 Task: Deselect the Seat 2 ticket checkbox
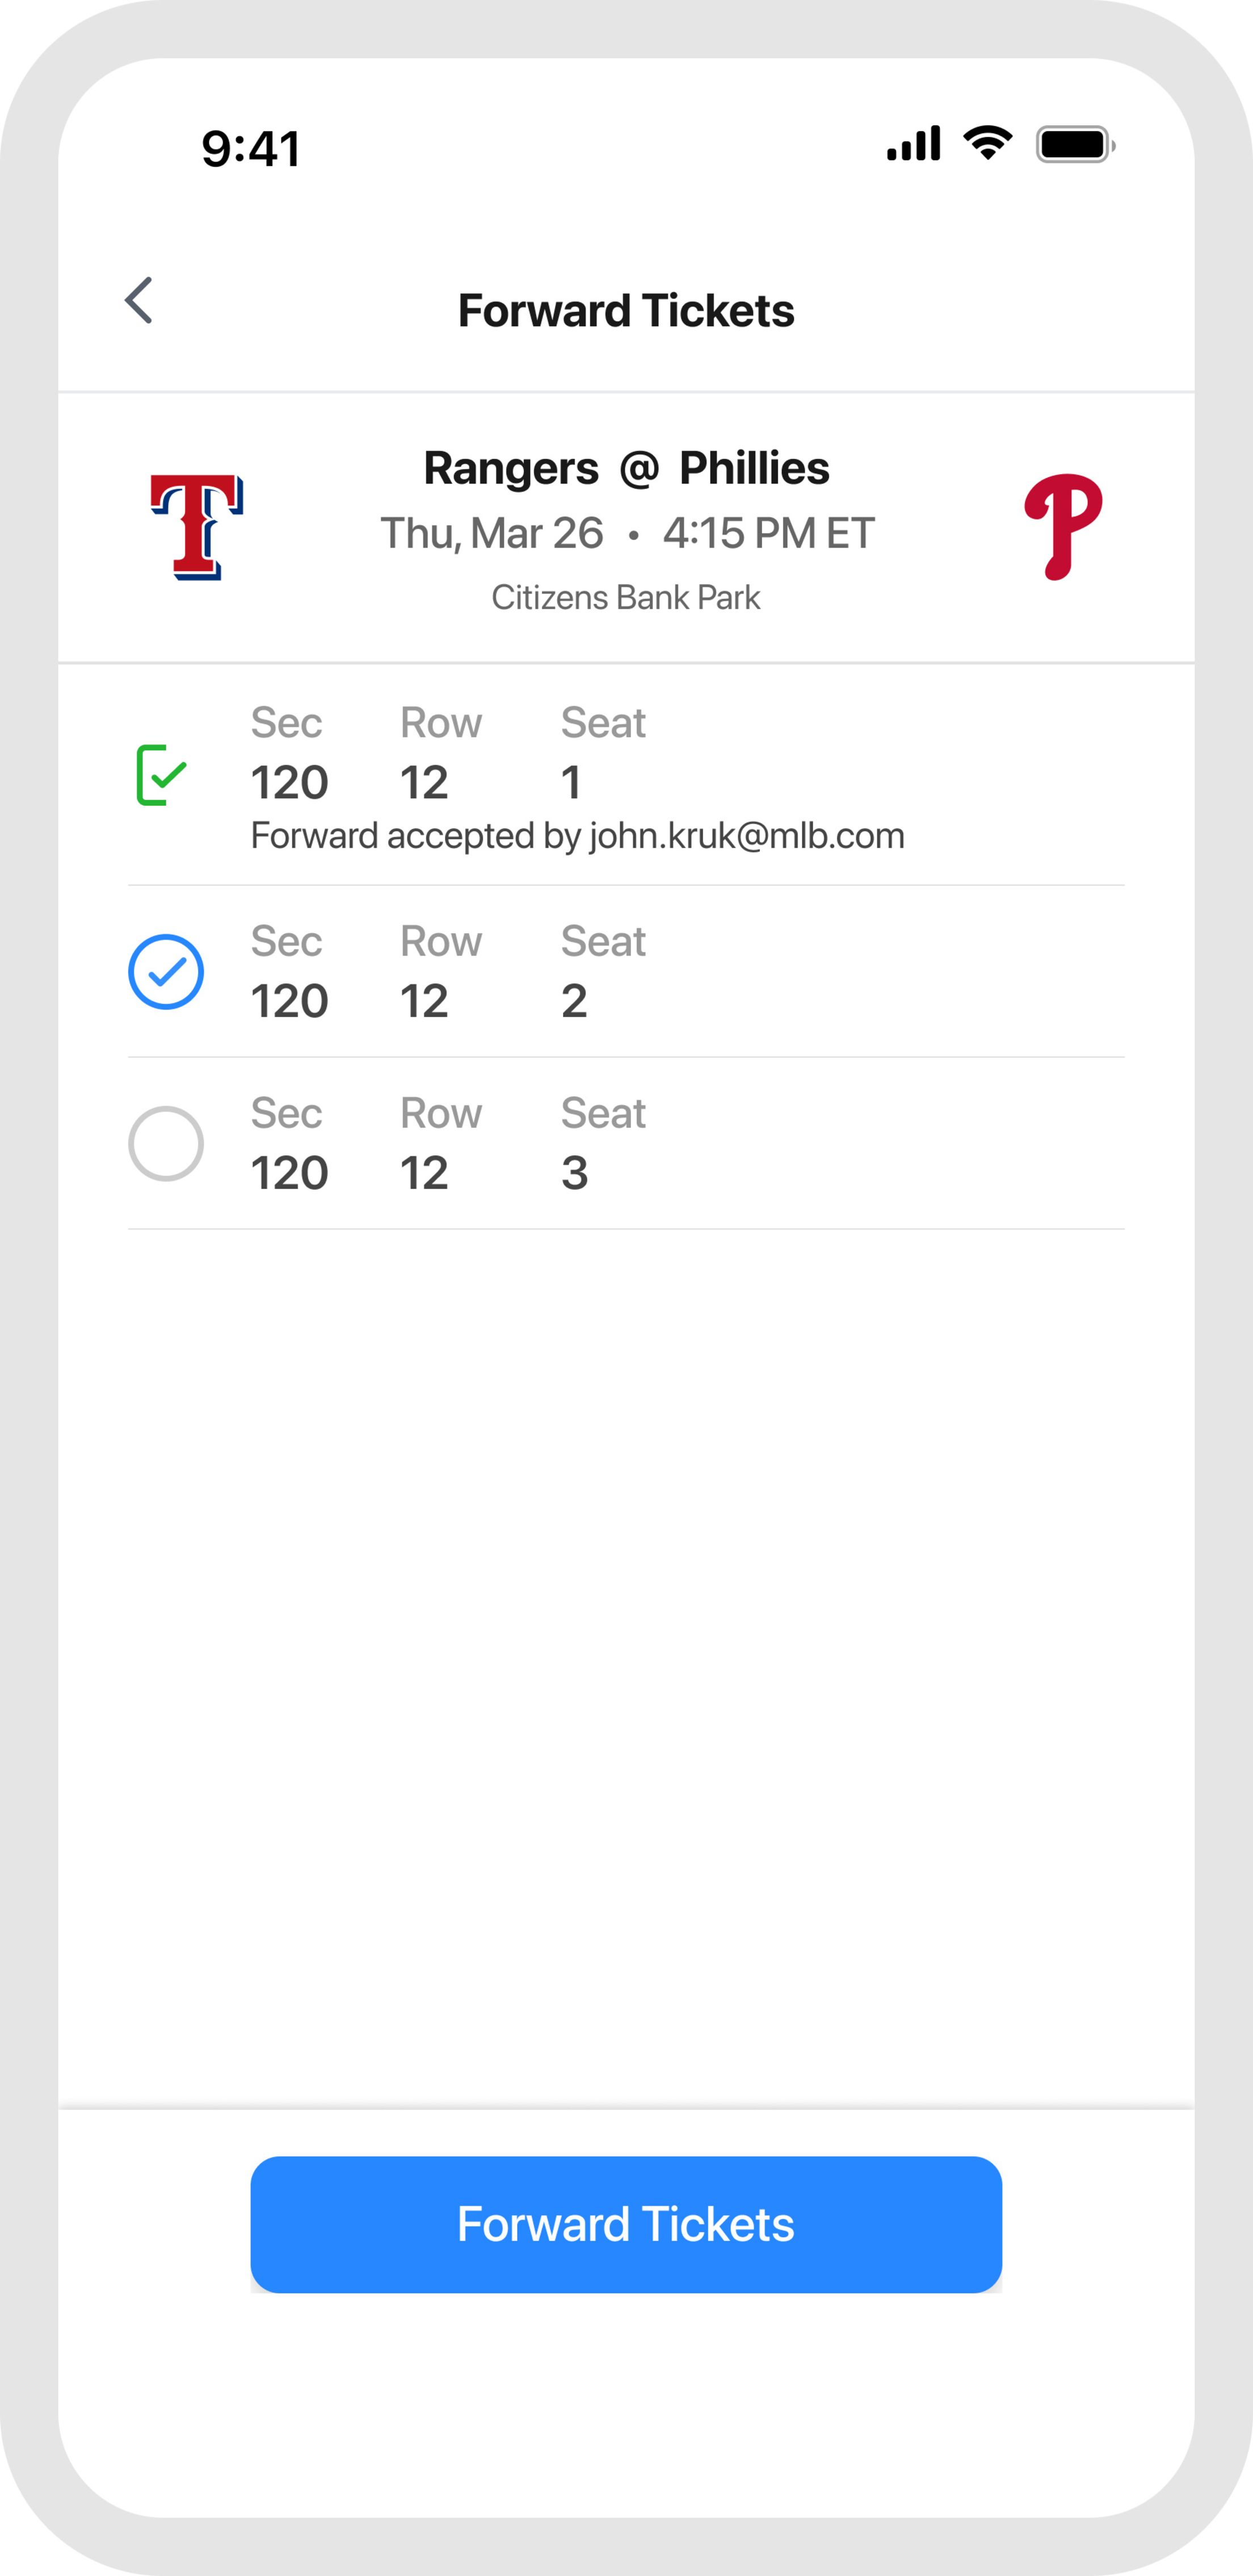[x=166, y=972]
